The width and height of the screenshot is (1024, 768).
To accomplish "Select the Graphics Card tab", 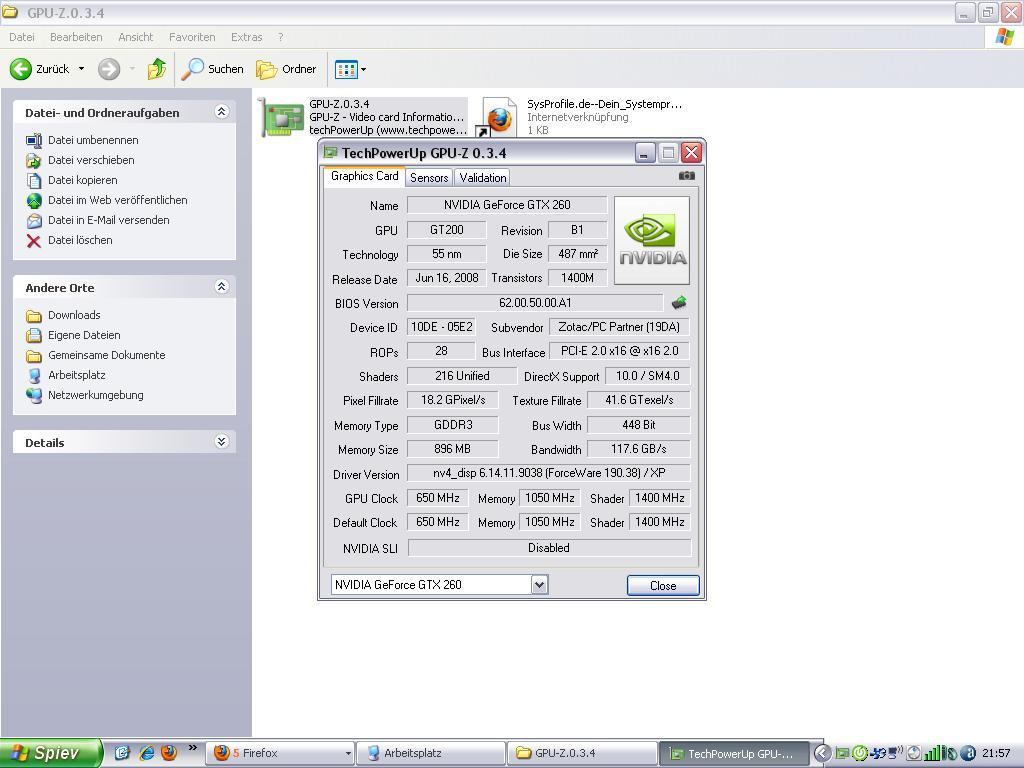I will pyautogui.click(x=364, y=176).
